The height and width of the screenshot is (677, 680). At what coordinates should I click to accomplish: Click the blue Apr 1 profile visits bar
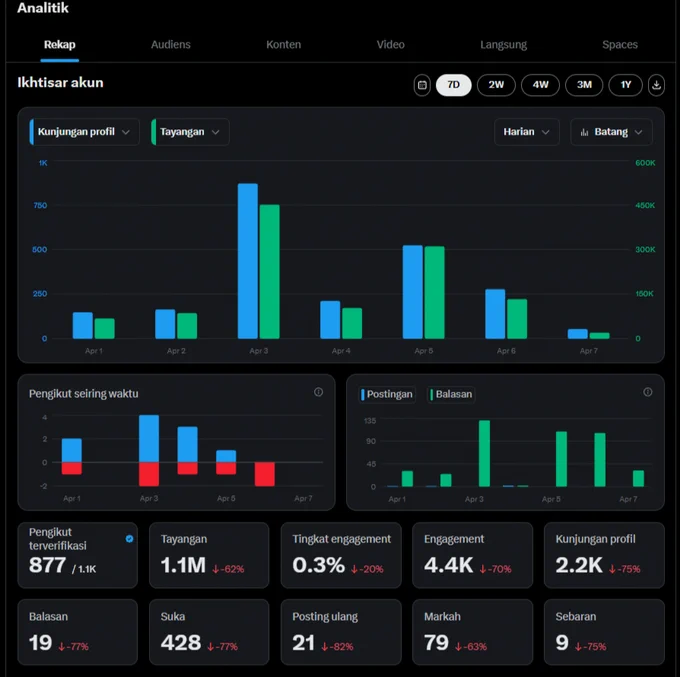point(82,325)
